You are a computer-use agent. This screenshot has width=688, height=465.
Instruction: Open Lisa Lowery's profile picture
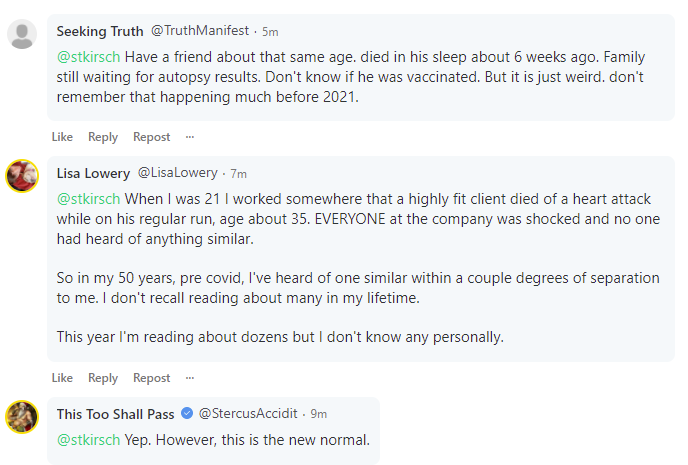click(22, 176)
